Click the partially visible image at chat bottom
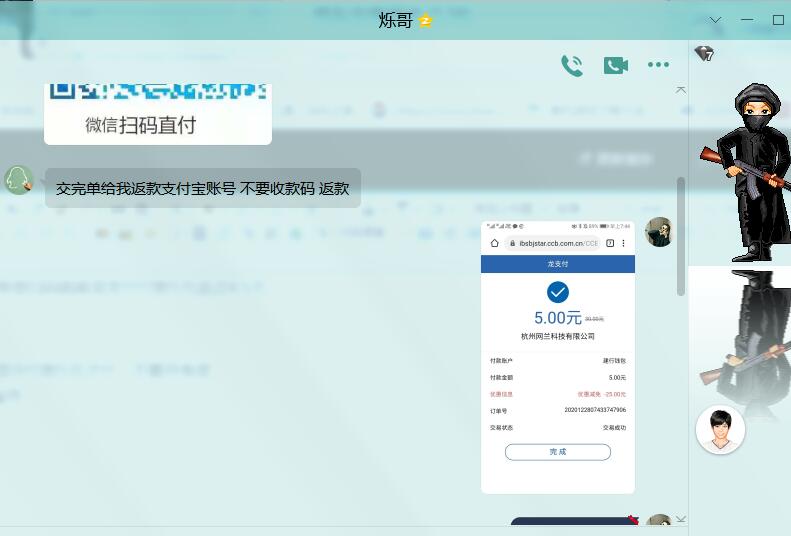 (x=575, y=520)
